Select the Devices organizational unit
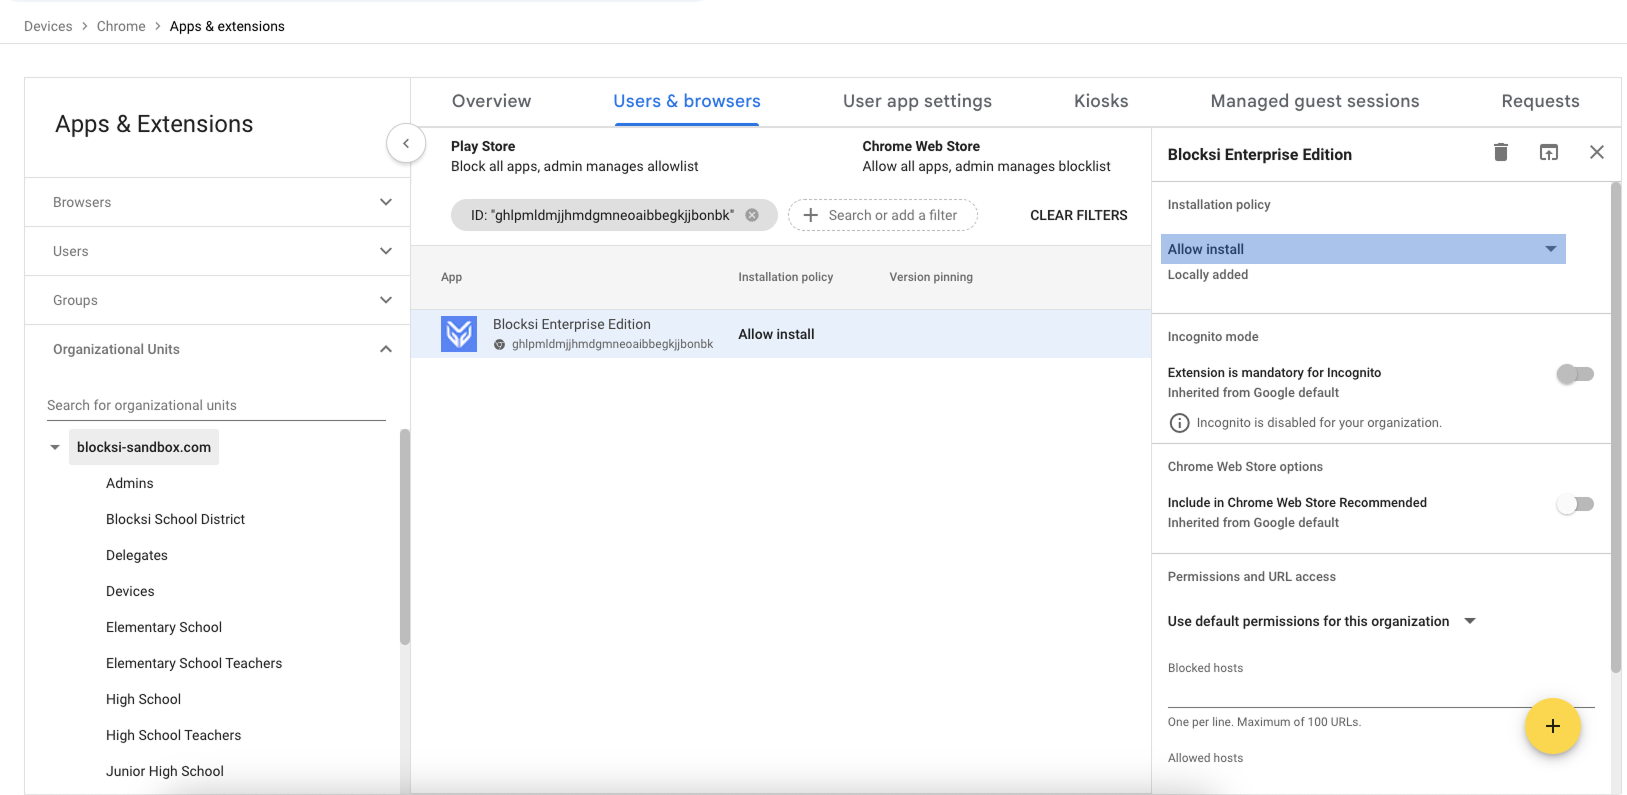 pyautogui.click(x=130, y=591)
